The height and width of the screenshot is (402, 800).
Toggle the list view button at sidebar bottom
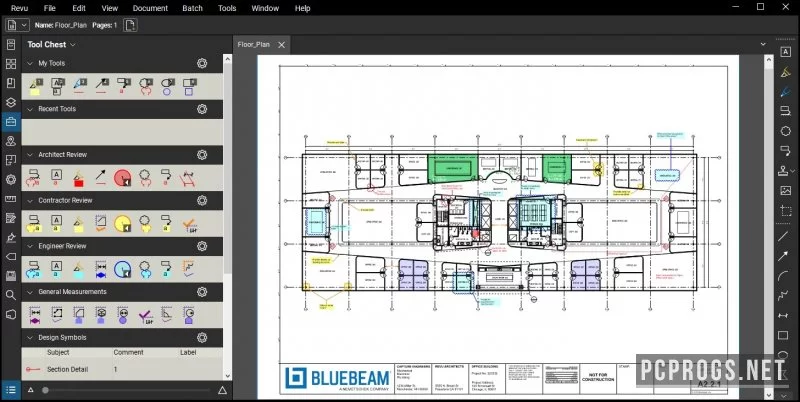tap(11, 390)
